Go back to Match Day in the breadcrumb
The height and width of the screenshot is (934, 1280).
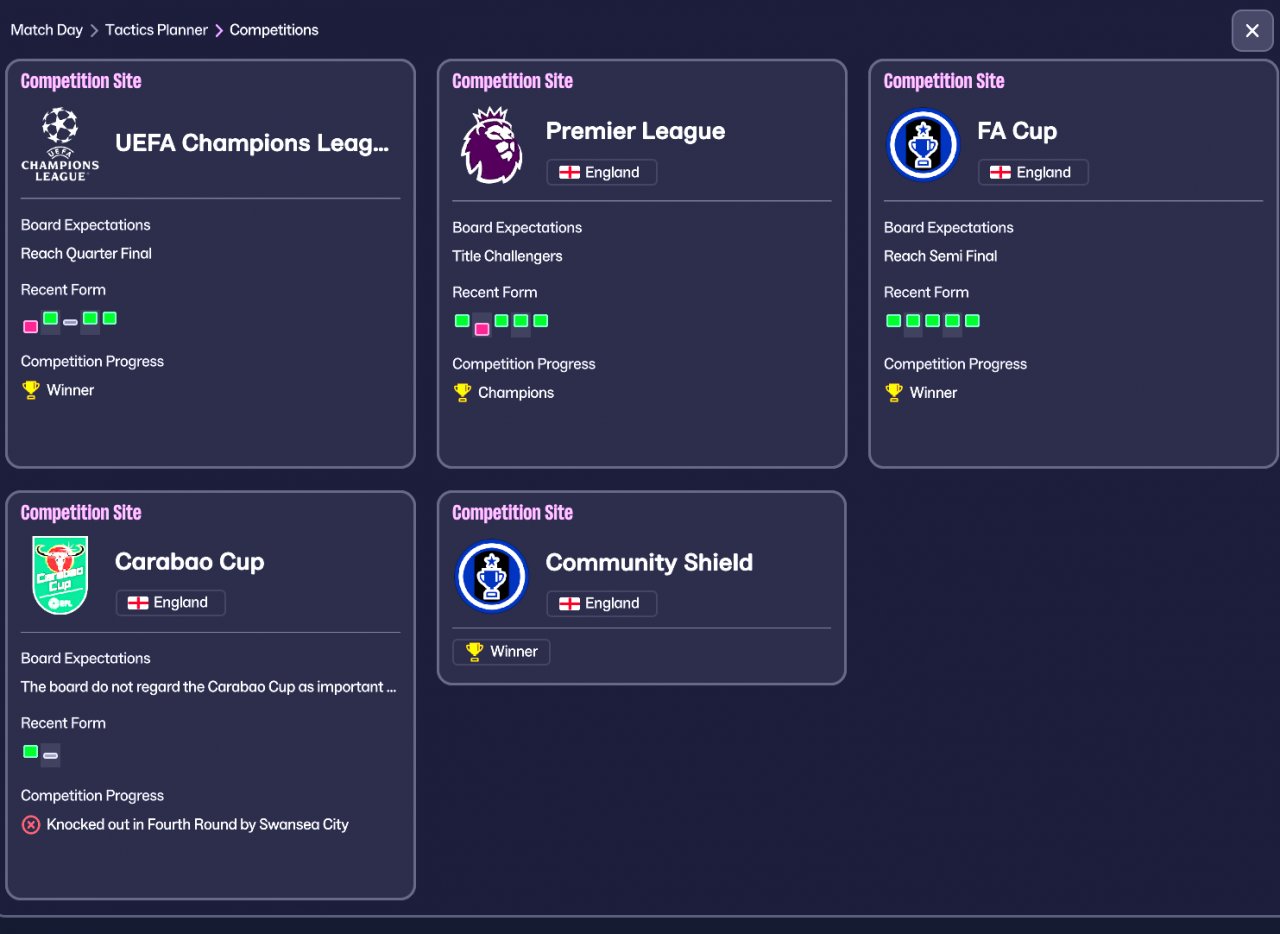pyautogui.click(x=47, y=30)
